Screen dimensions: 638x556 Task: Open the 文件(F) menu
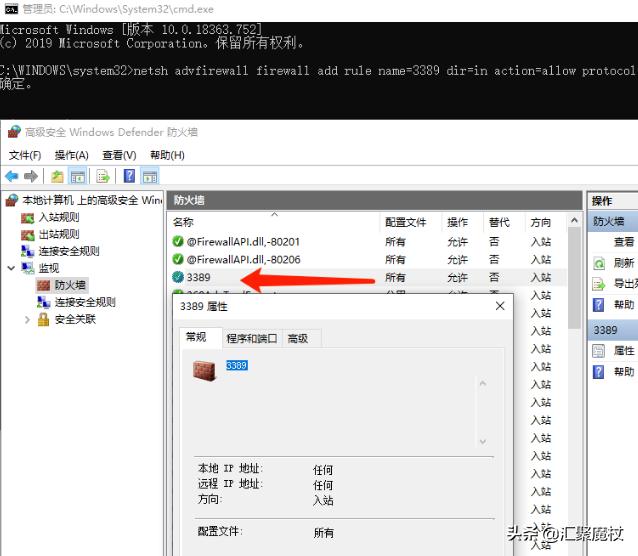point(25,155)
